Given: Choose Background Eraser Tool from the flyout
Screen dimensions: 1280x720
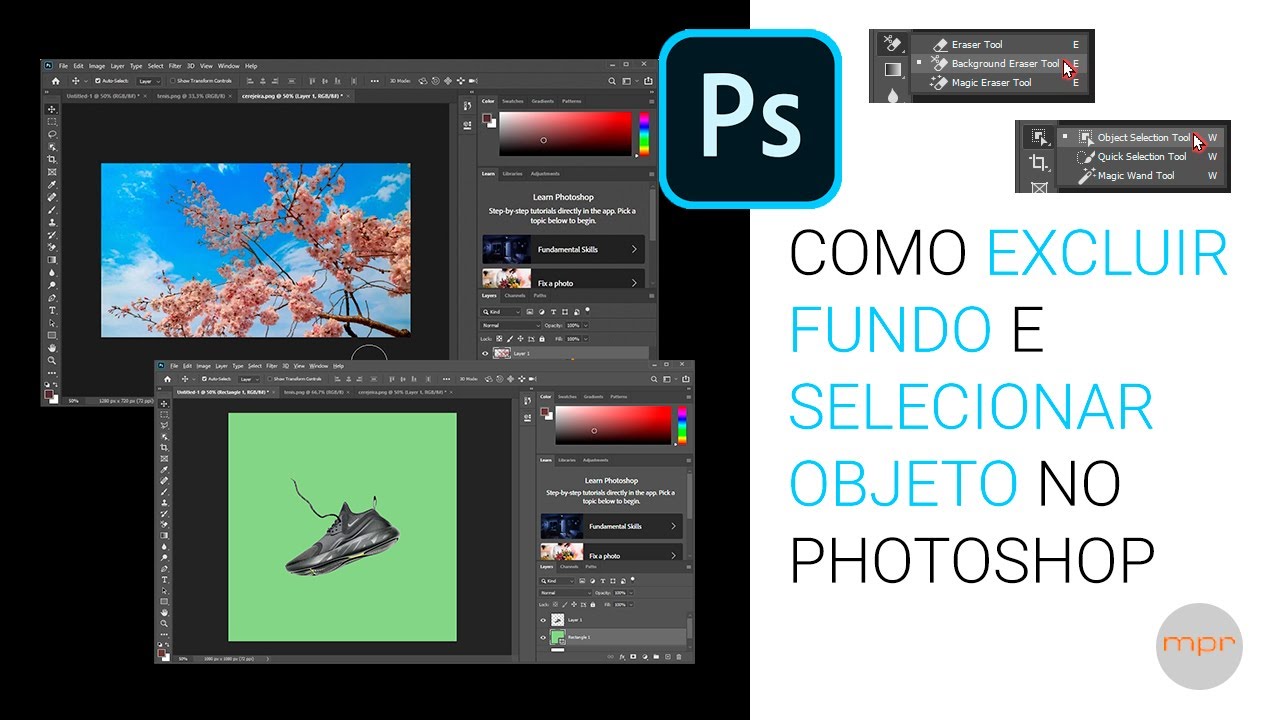Looking at the screenshot, I should (1000, 63).
